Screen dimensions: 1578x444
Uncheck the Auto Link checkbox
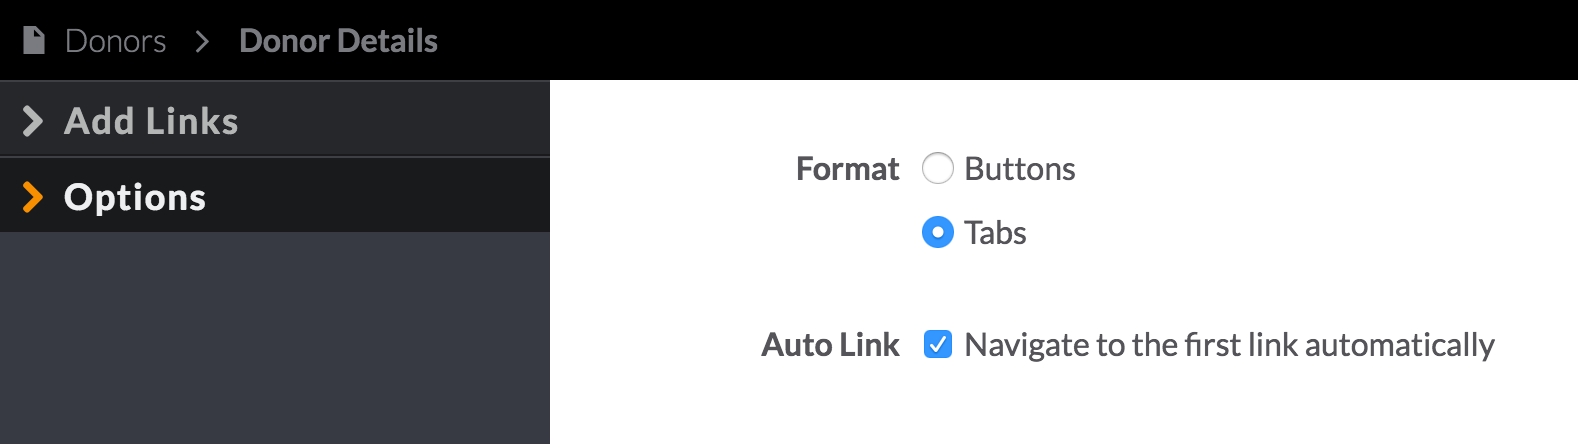click(x=938, y=344)
